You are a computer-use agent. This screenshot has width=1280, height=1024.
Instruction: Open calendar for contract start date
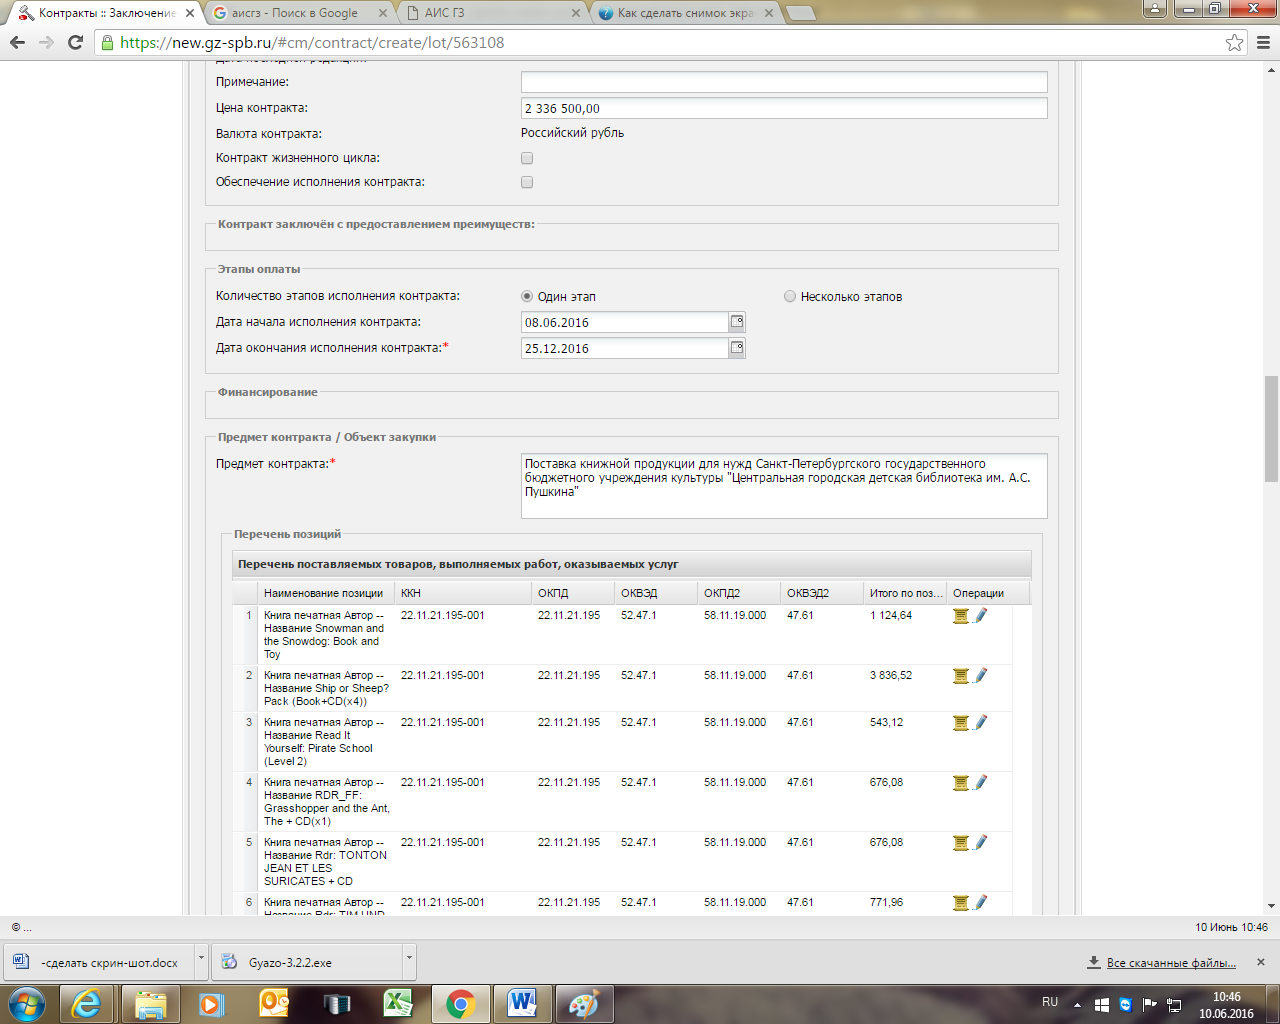click(x=737, y=322)
